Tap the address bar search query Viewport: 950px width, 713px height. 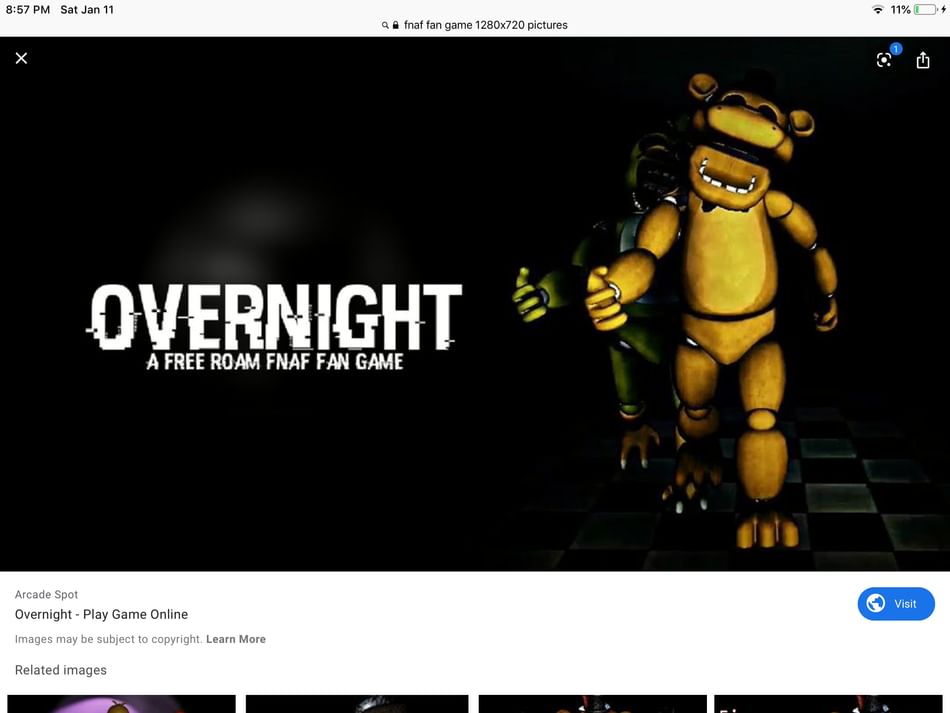point(485,25)
